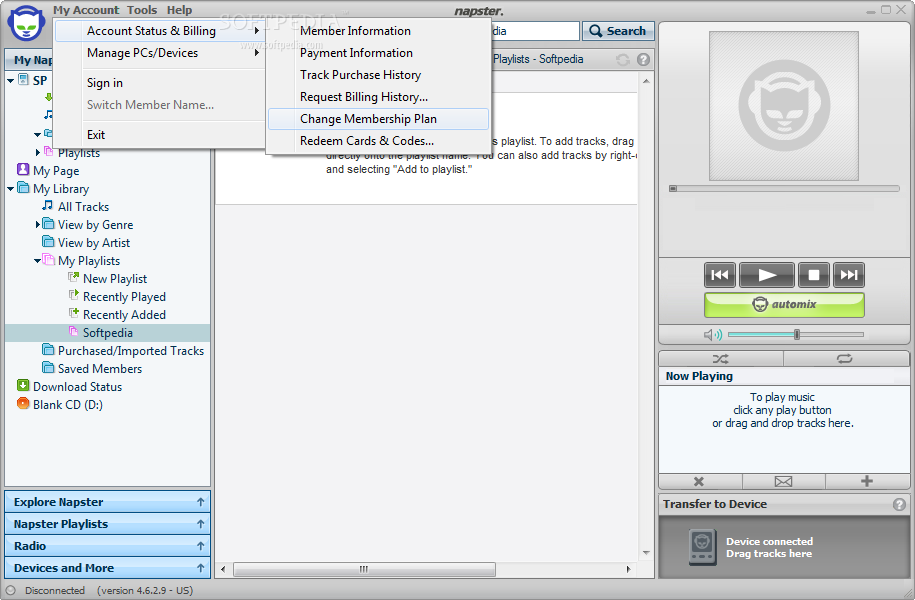Click the envelope share icon
Screen dimensions: 915x600
click(783, 482)
